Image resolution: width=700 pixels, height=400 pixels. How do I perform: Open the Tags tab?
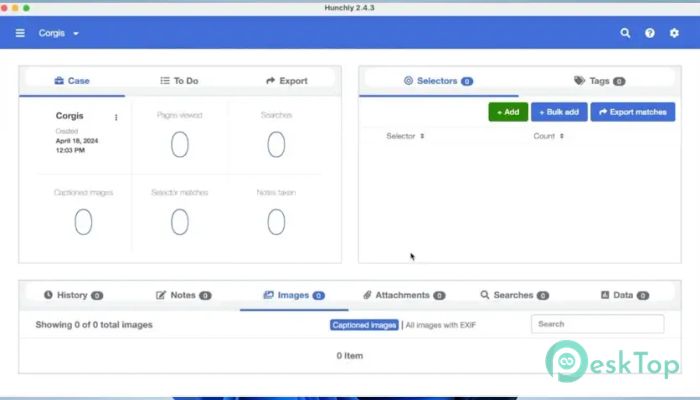coord(600,81)
